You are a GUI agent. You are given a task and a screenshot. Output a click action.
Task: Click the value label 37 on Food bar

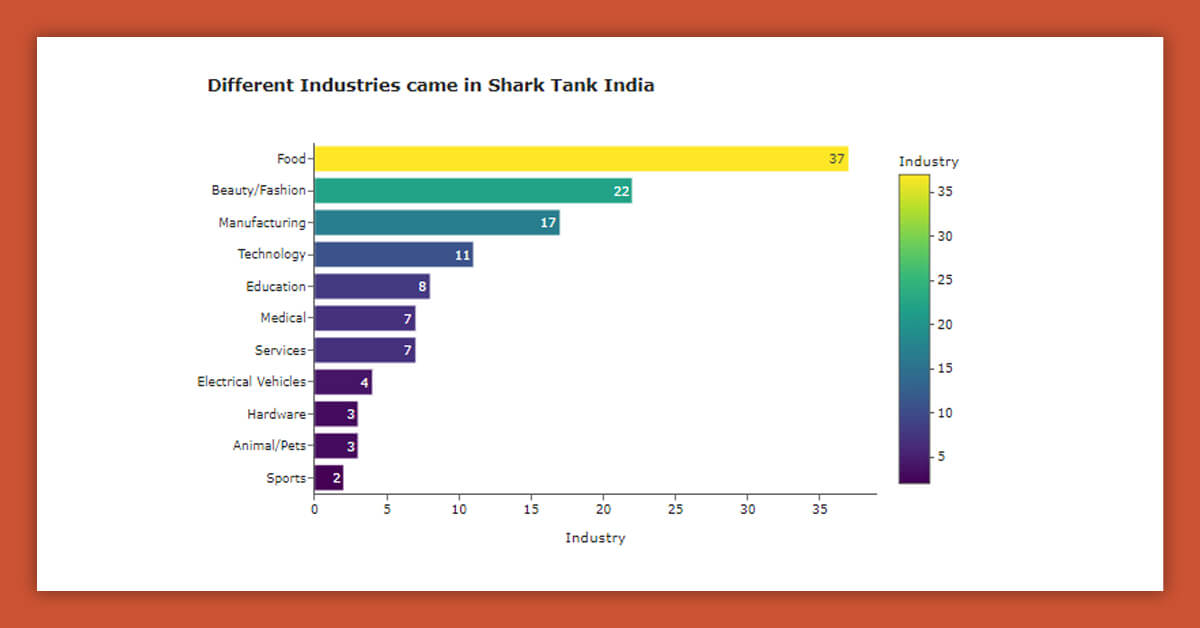[x=837, y=159]
